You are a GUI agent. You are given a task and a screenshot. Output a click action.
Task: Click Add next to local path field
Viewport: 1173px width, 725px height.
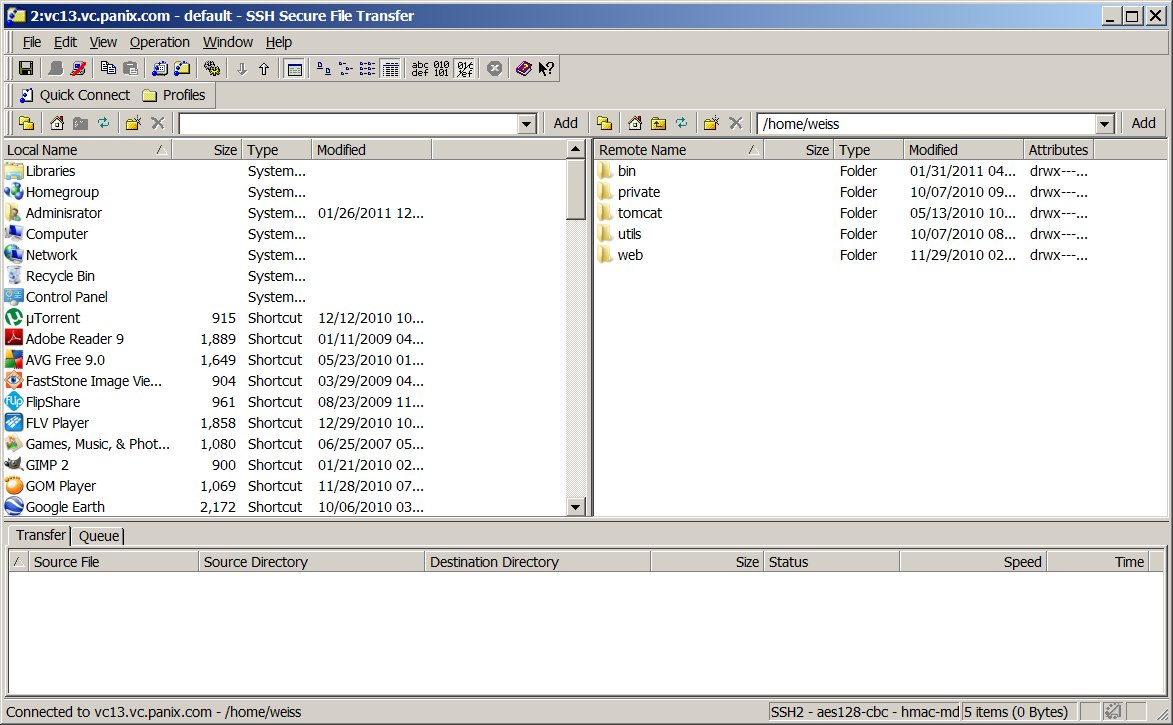pos(566,123)
